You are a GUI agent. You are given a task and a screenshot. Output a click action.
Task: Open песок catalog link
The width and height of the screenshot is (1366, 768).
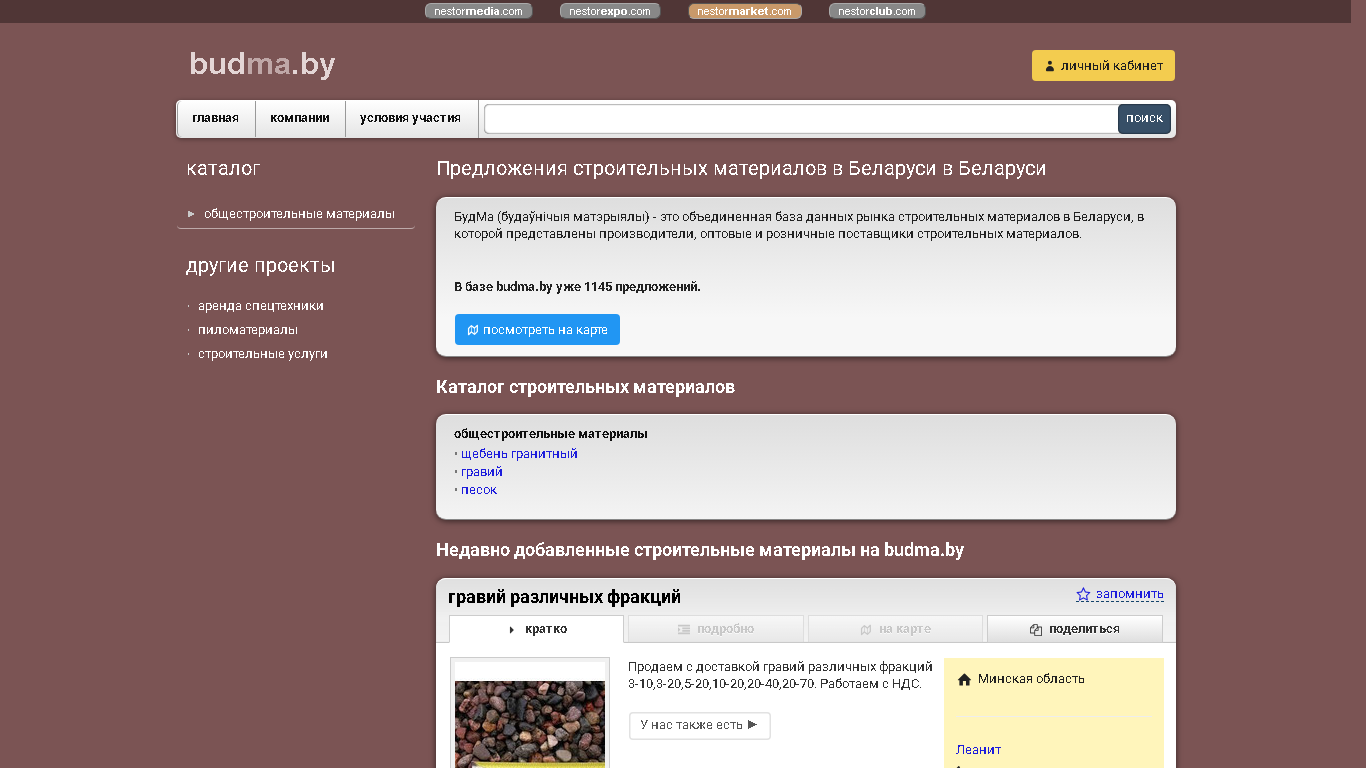(x=479, y=490)
